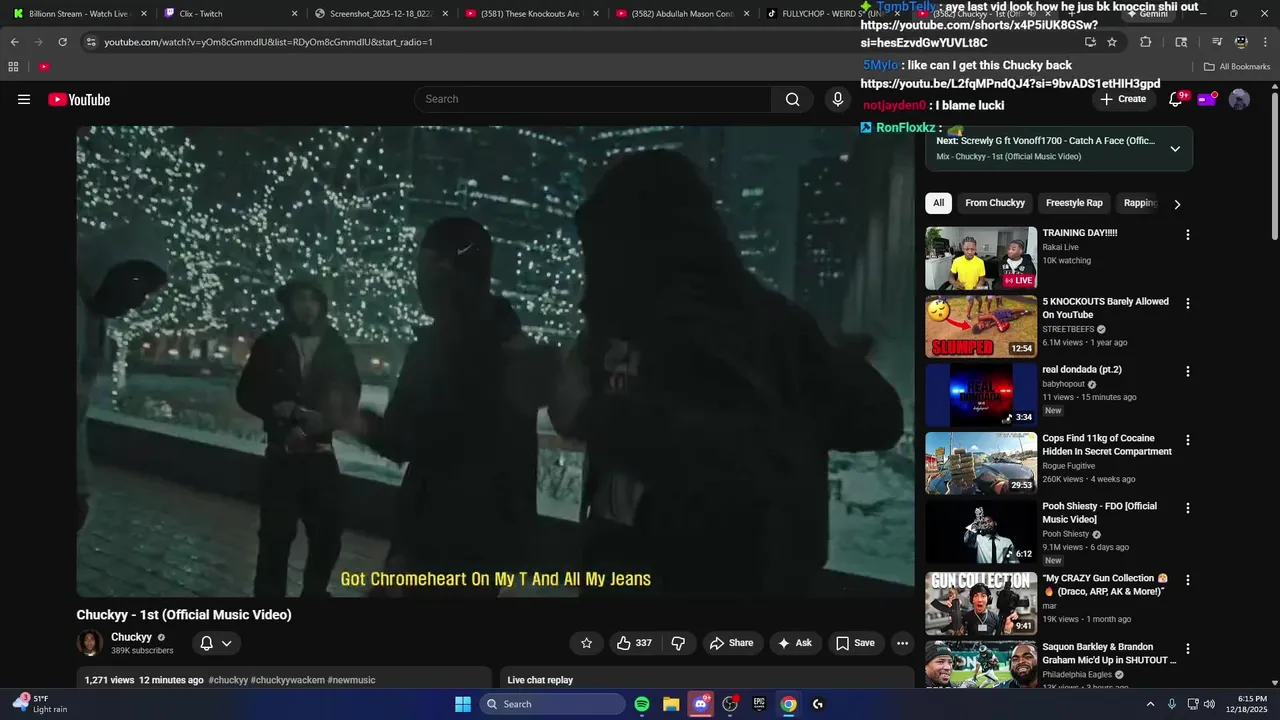Viewport: 1280px width, 720px height.
Task: Open Cops Find 11kg of Cocaine thumbnail
Action: point(981,463)
